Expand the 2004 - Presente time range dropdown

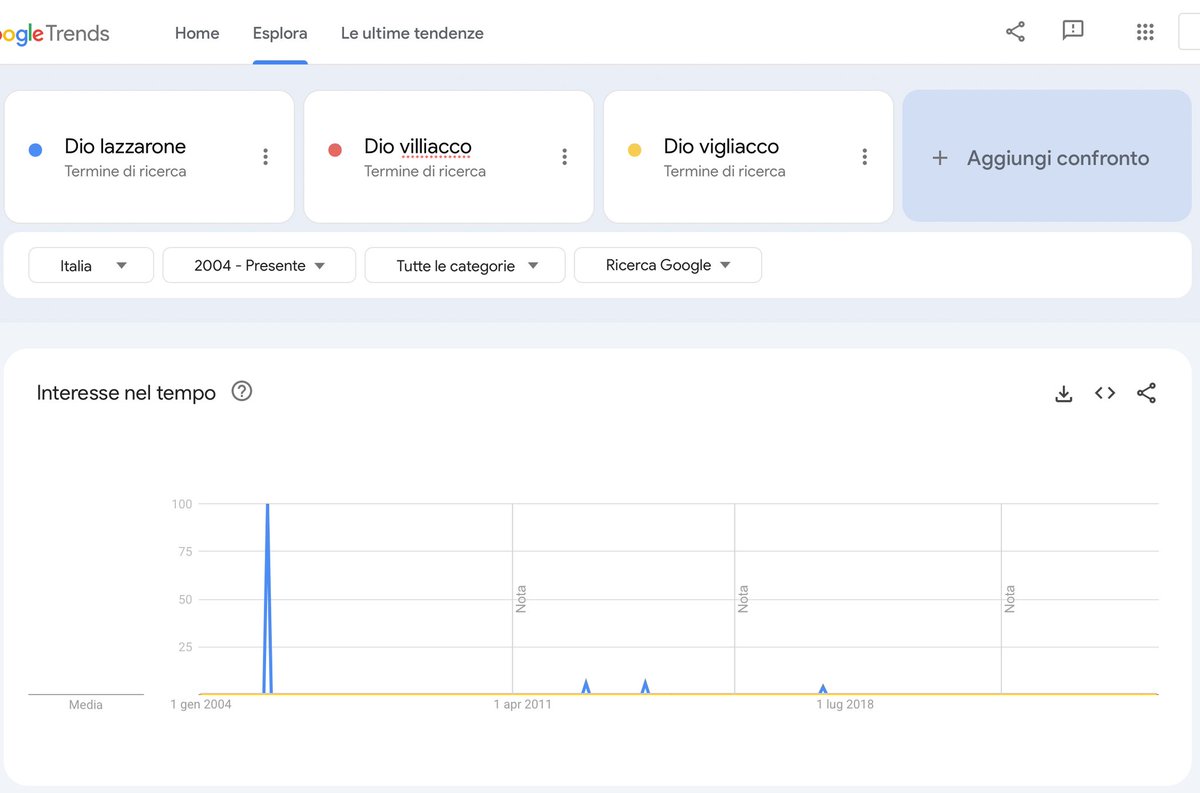click(259, 265)
